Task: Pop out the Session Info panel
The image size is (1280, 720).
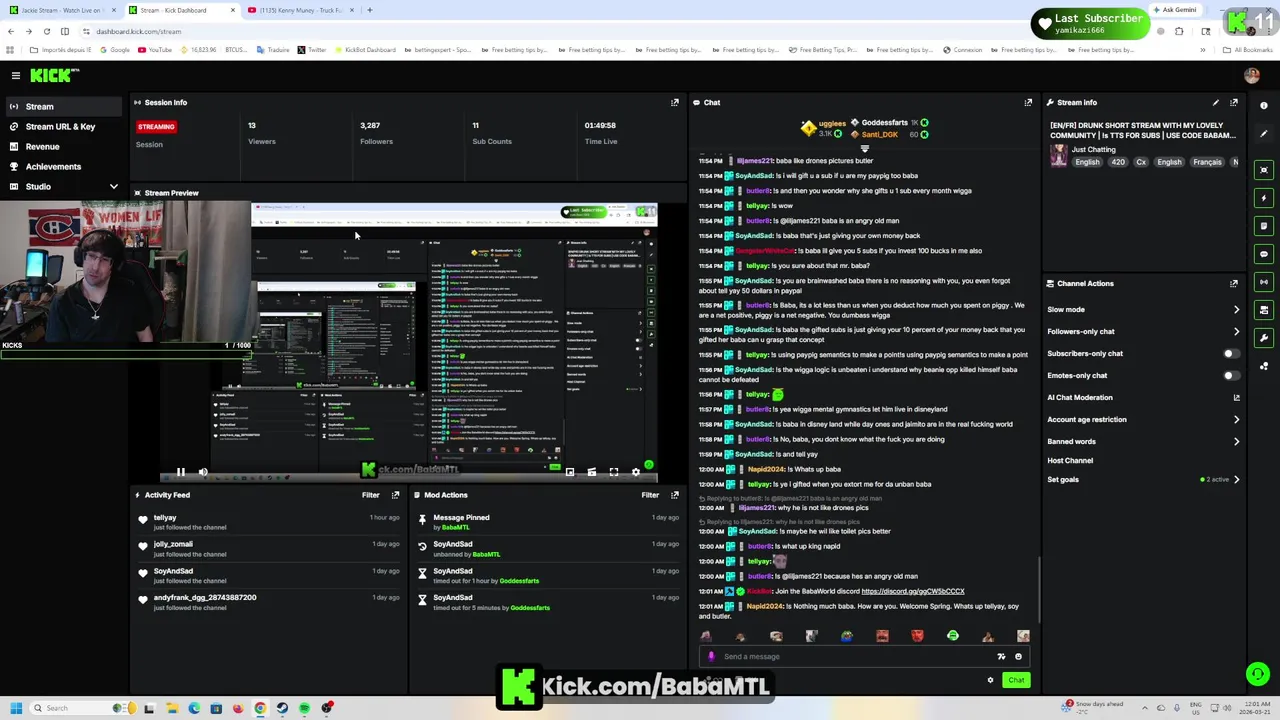Action: click(x=675, y=102)
